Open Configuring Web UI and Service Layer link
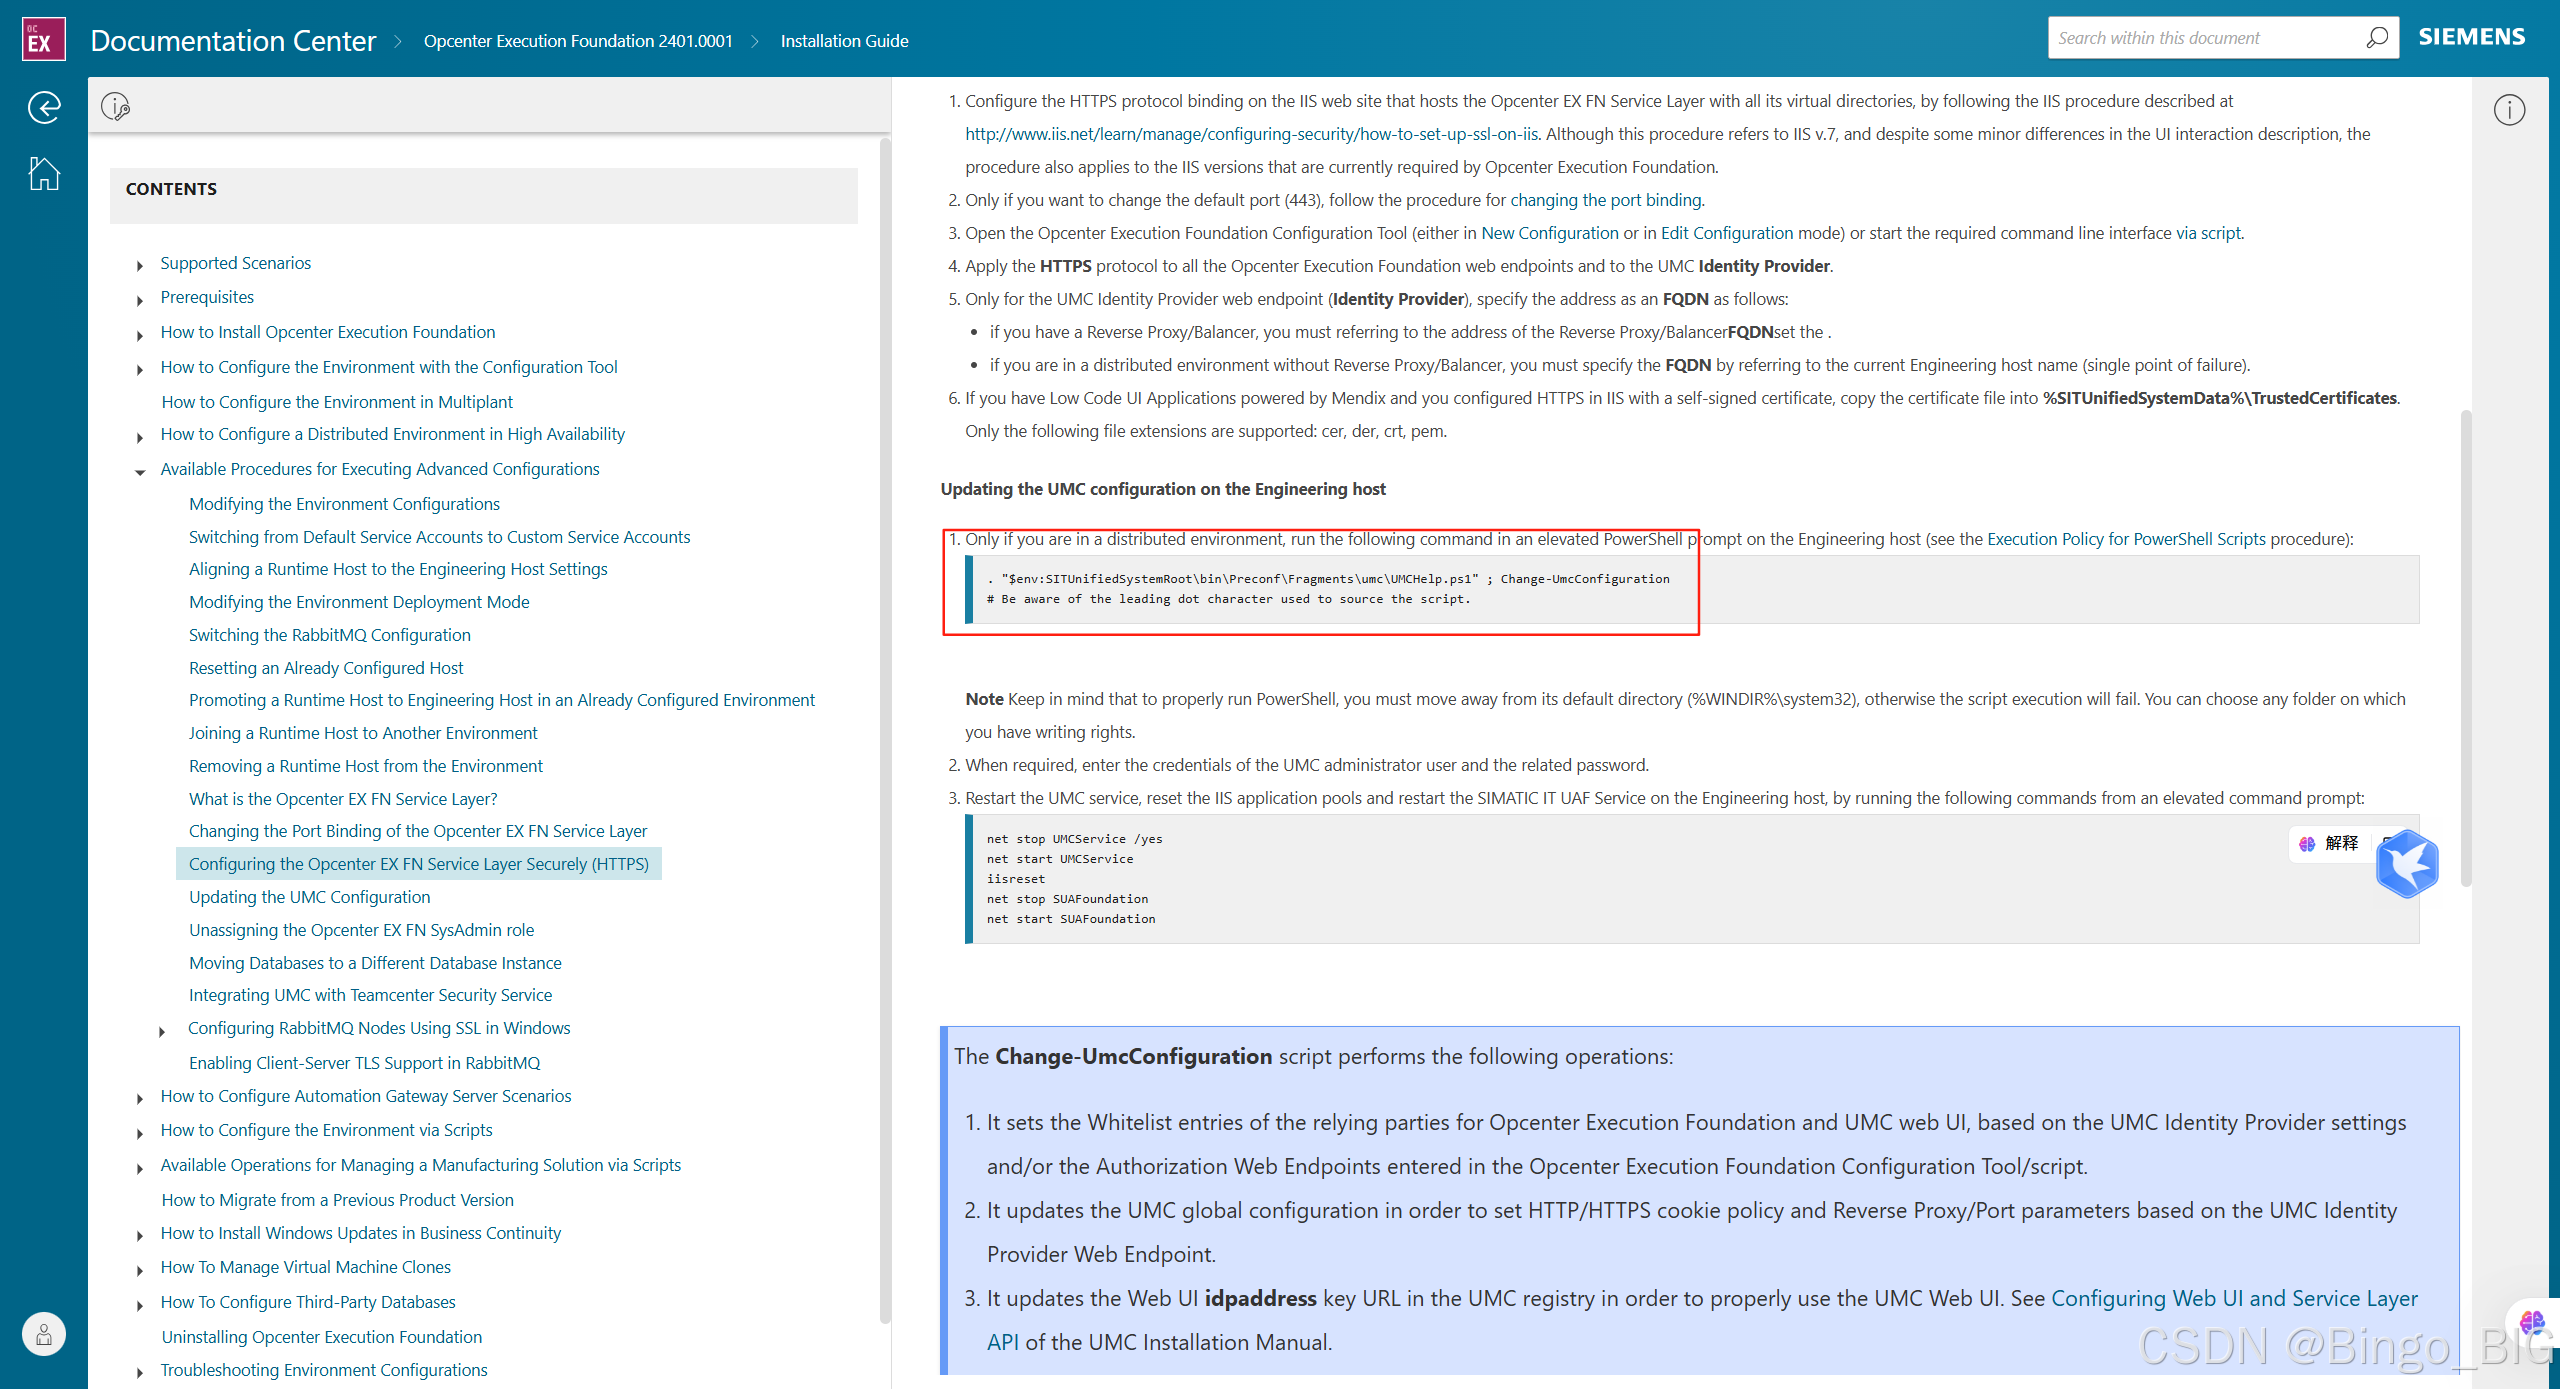Image resolution: width=2560 pixels, height=1389 pixels. (2234, 1298)
